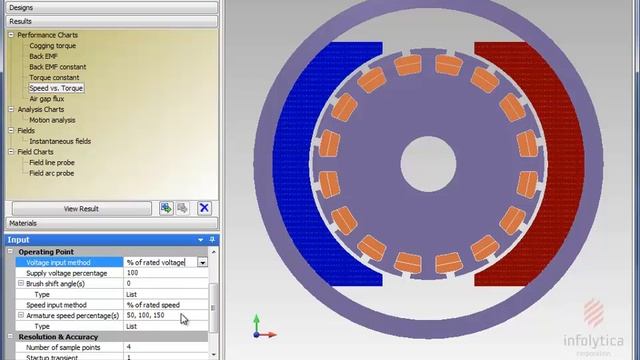Select Motion analysis item

pyautogui.click(x=52, y=120)
